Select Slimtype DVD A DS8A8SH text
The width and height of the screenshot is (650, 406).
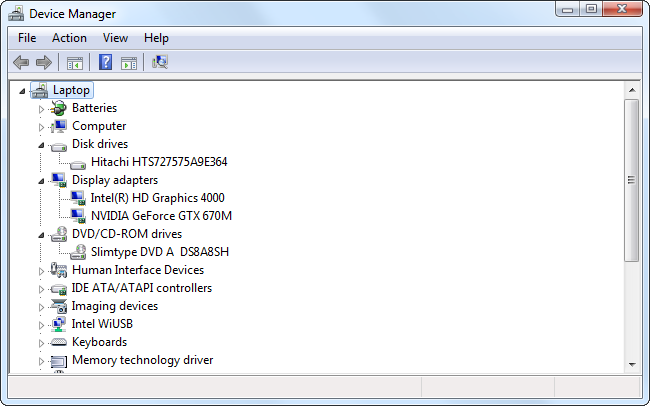(160, 252)
